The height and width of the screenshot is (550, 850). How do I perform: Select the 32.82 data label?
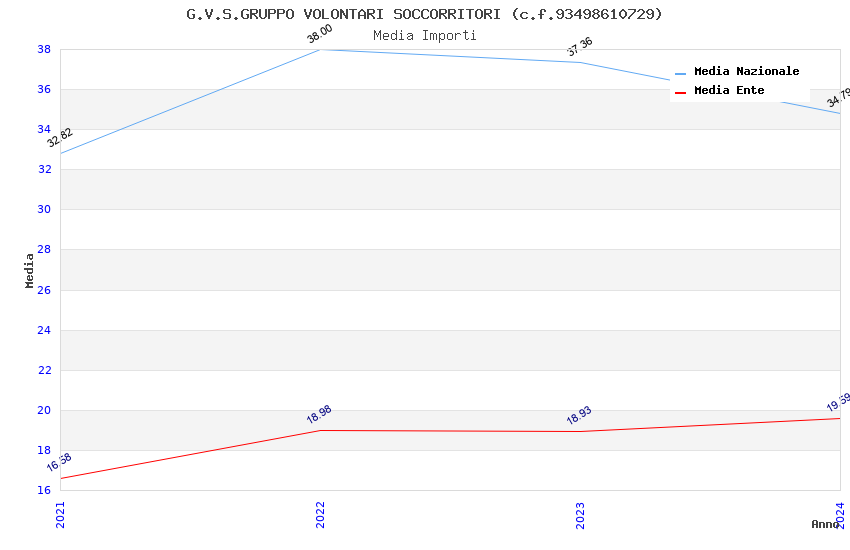(x=60, y=138)
